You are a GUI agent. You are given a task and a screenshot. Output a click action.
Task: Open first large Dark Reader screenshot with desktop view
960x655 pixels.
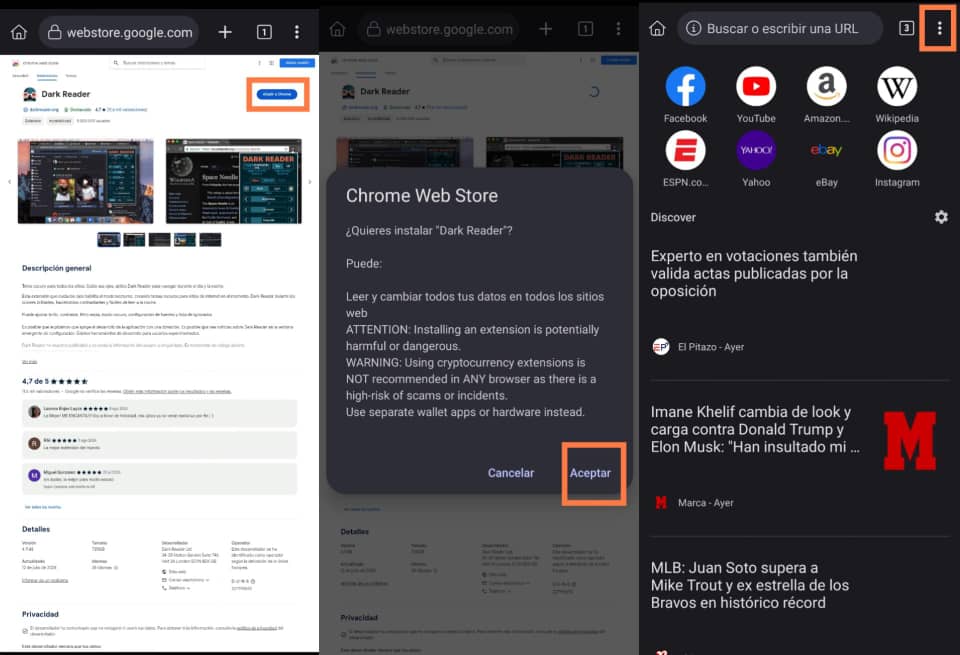tap(86, 181)
